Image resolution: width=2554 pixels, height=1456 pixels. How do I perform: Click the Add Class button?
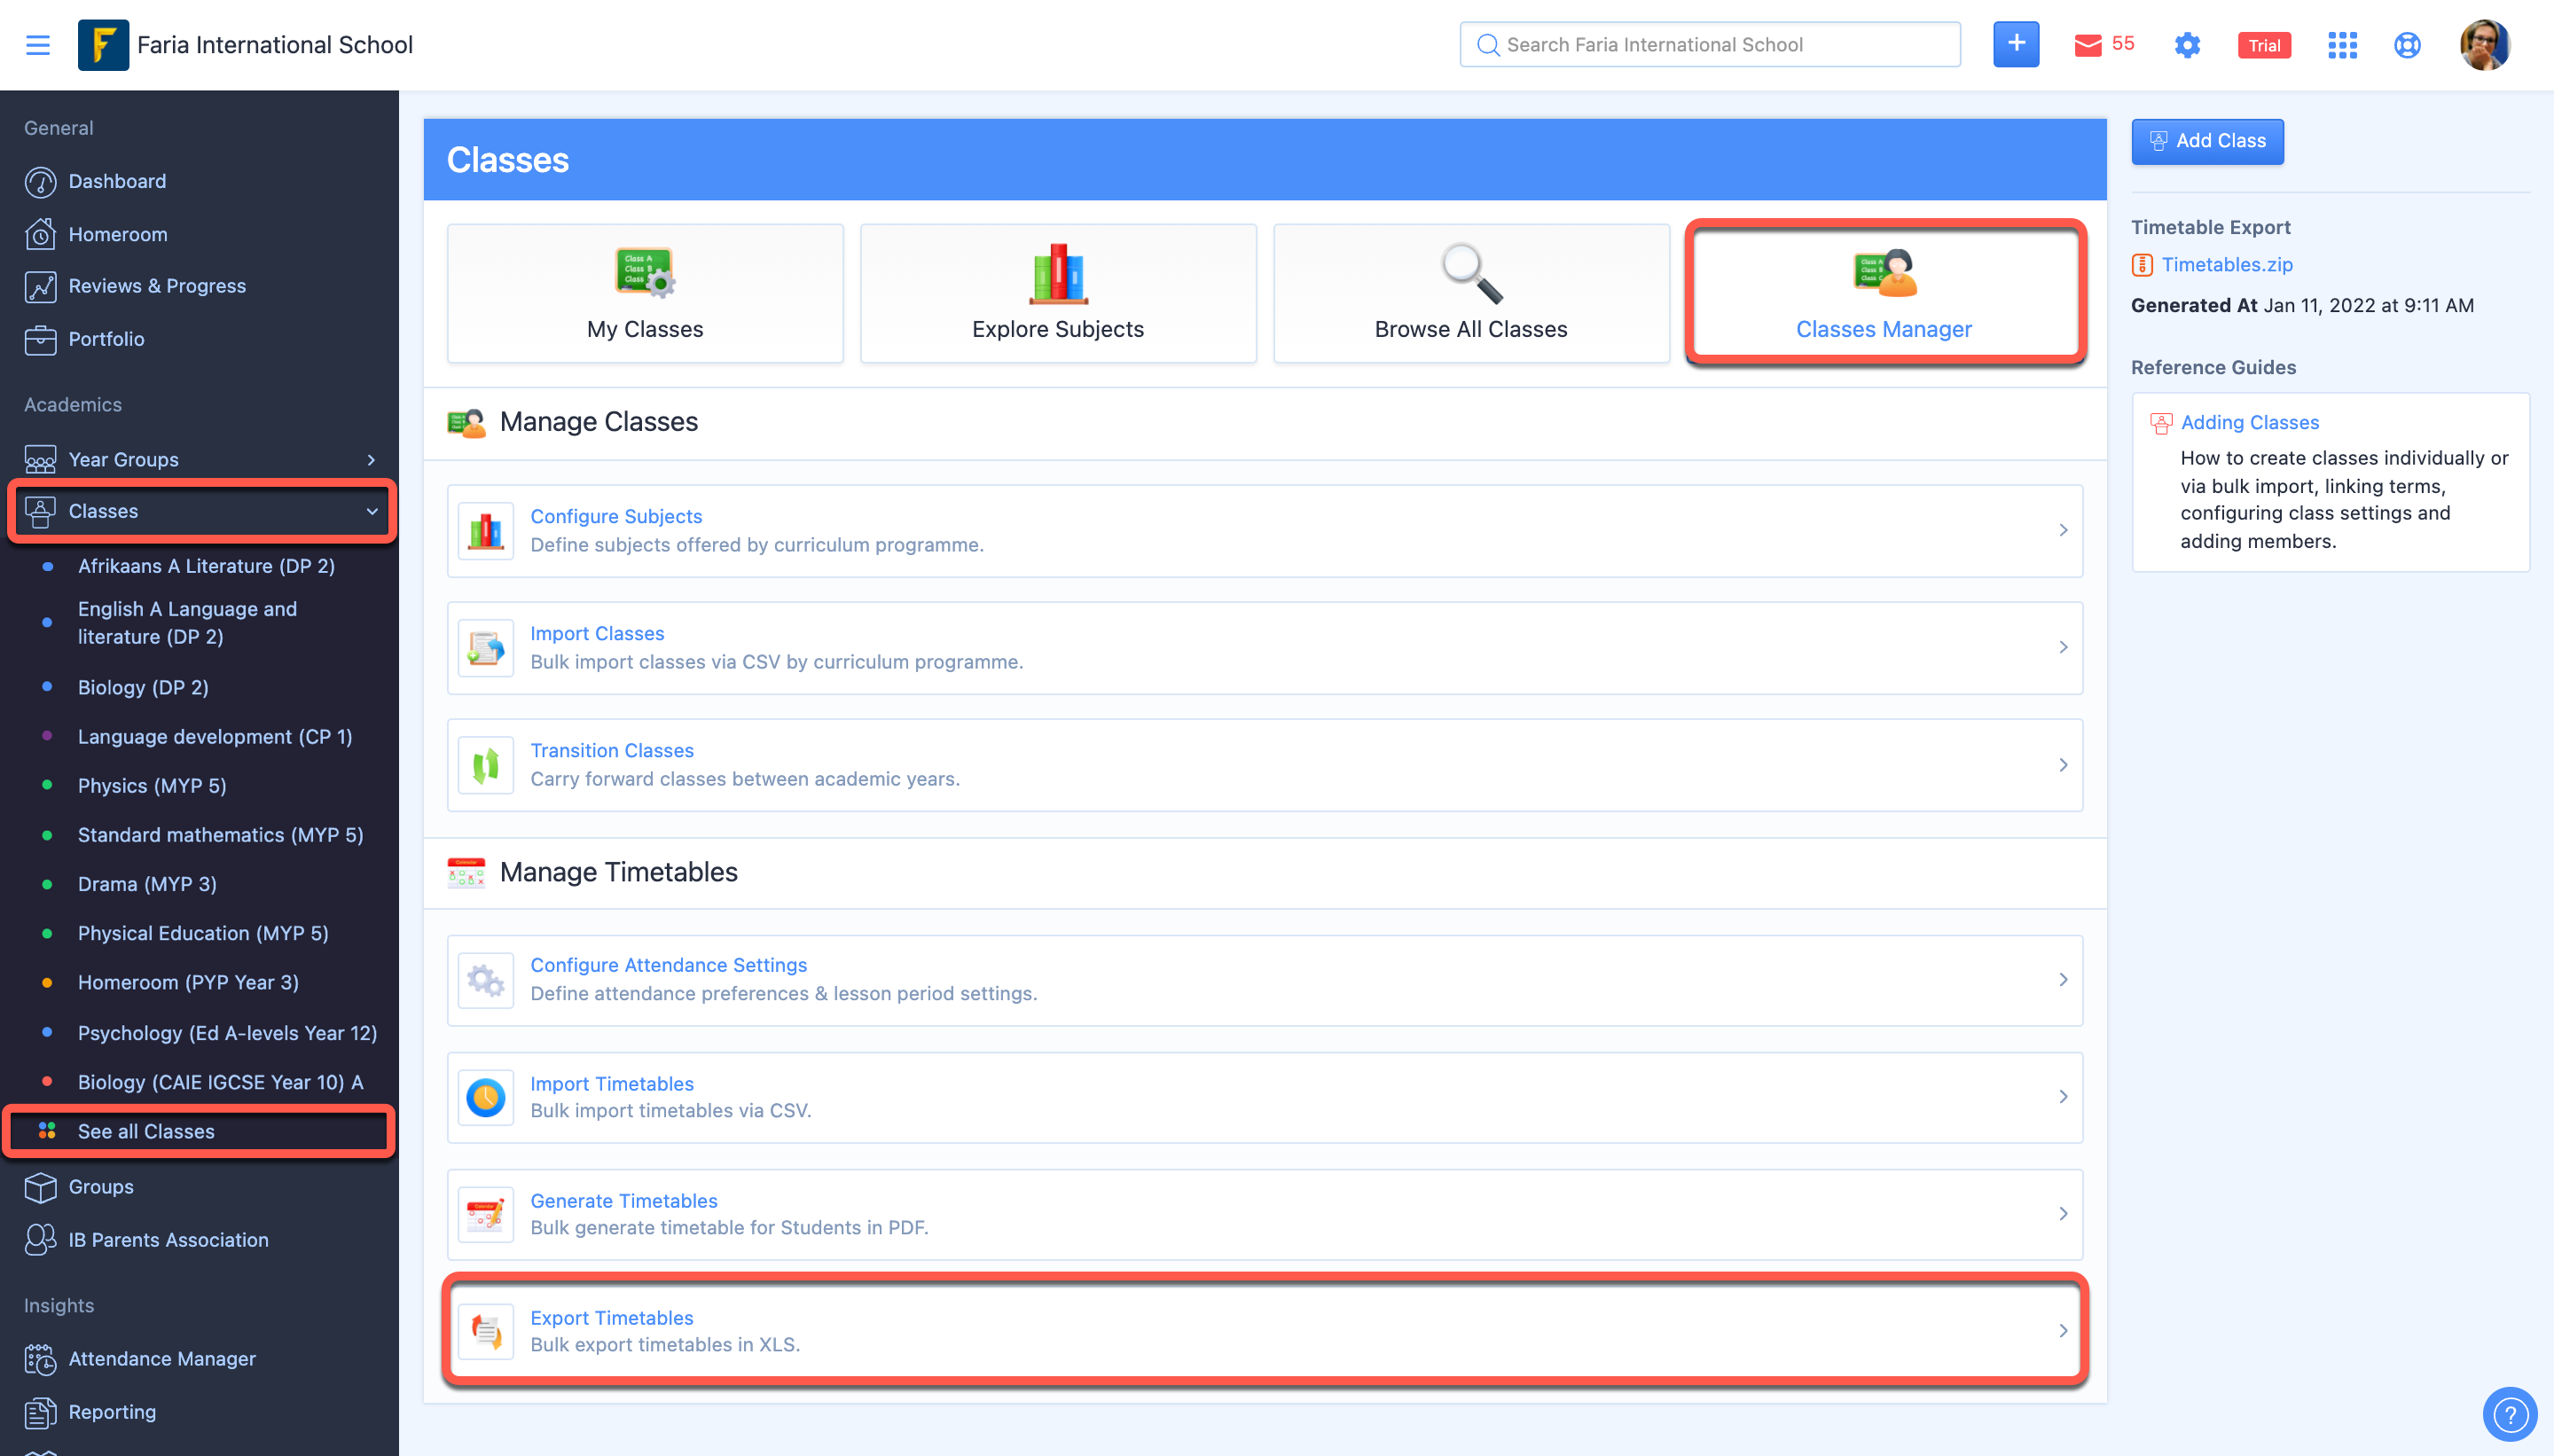point(2207,141)
